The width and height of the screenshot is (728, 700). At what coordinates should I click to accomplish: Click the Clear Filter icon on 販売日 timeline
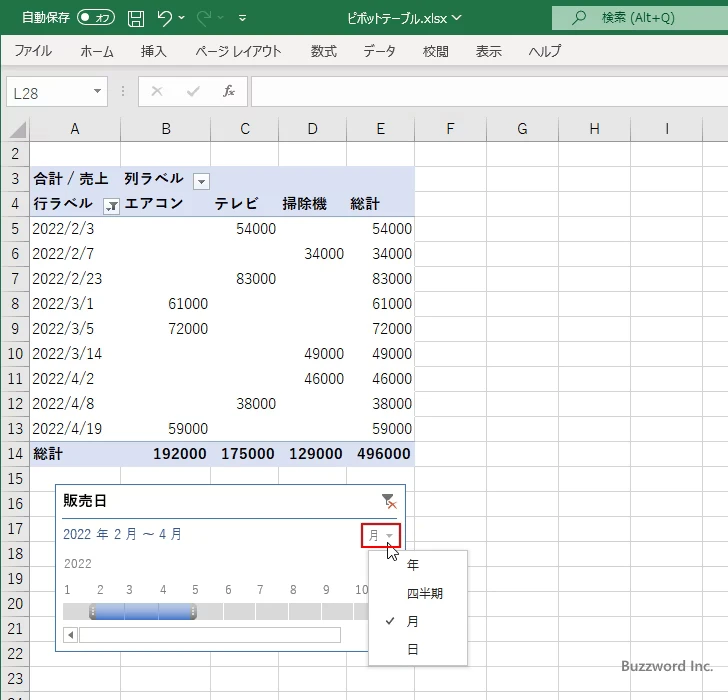pyautogui.click(x=389, y=501)
